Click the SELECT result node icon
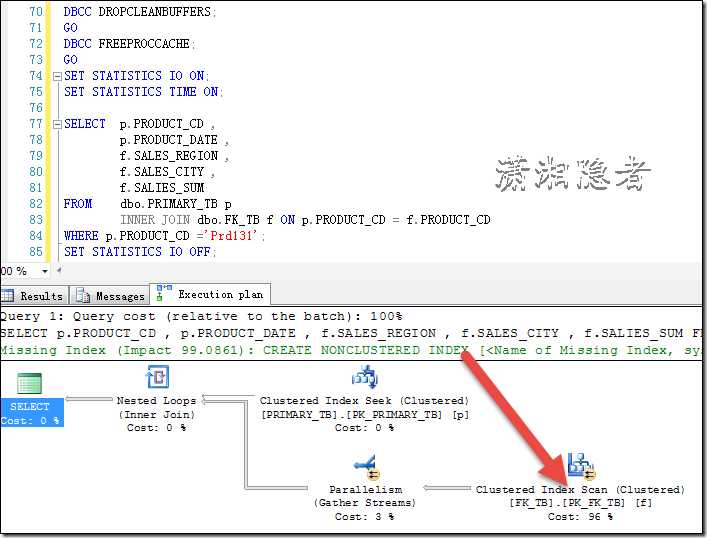The image size is (707, 538). (29, 383)
